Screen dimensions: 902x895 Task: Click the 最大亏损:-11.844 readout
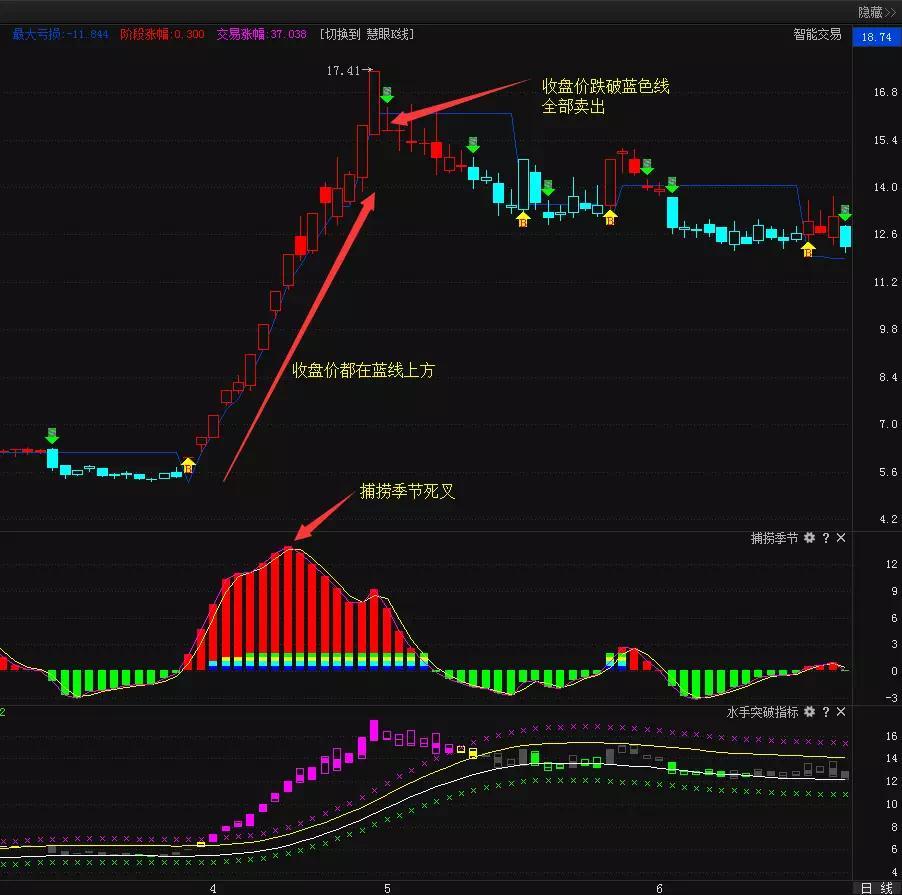coord(60,35)
